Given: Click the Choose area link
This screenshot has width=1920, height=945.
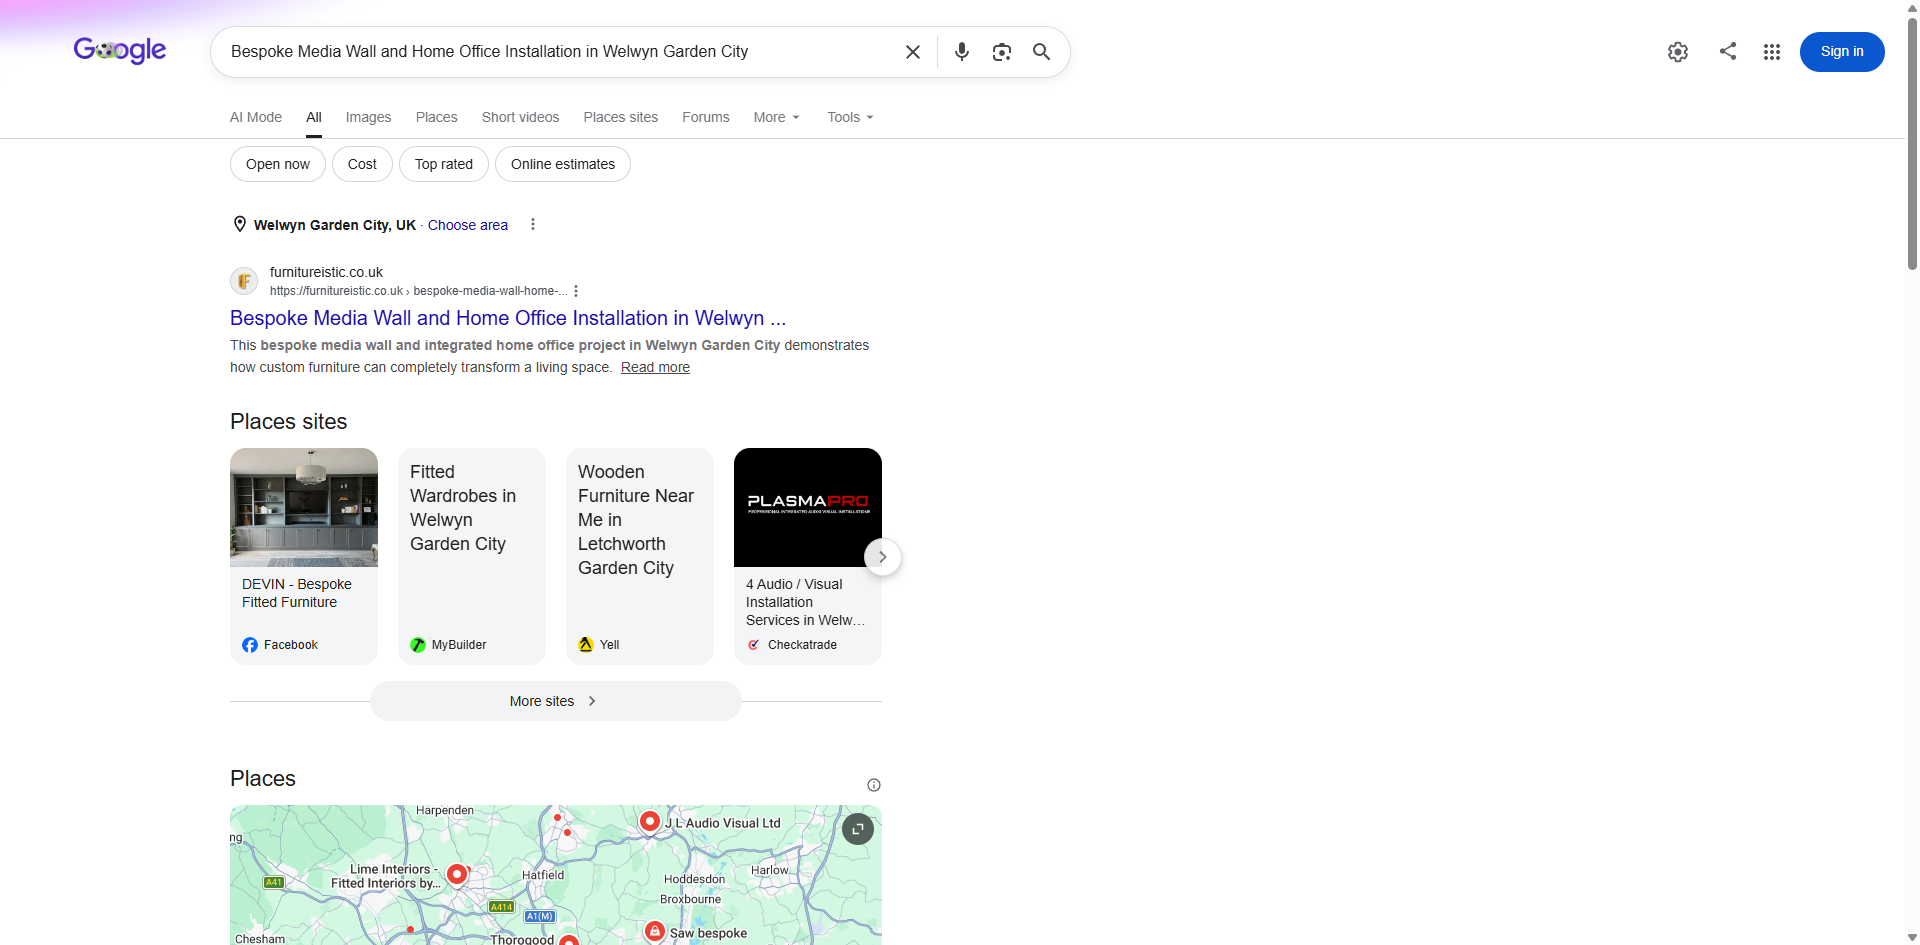Looking at the screenshot, I should point(468,225).
